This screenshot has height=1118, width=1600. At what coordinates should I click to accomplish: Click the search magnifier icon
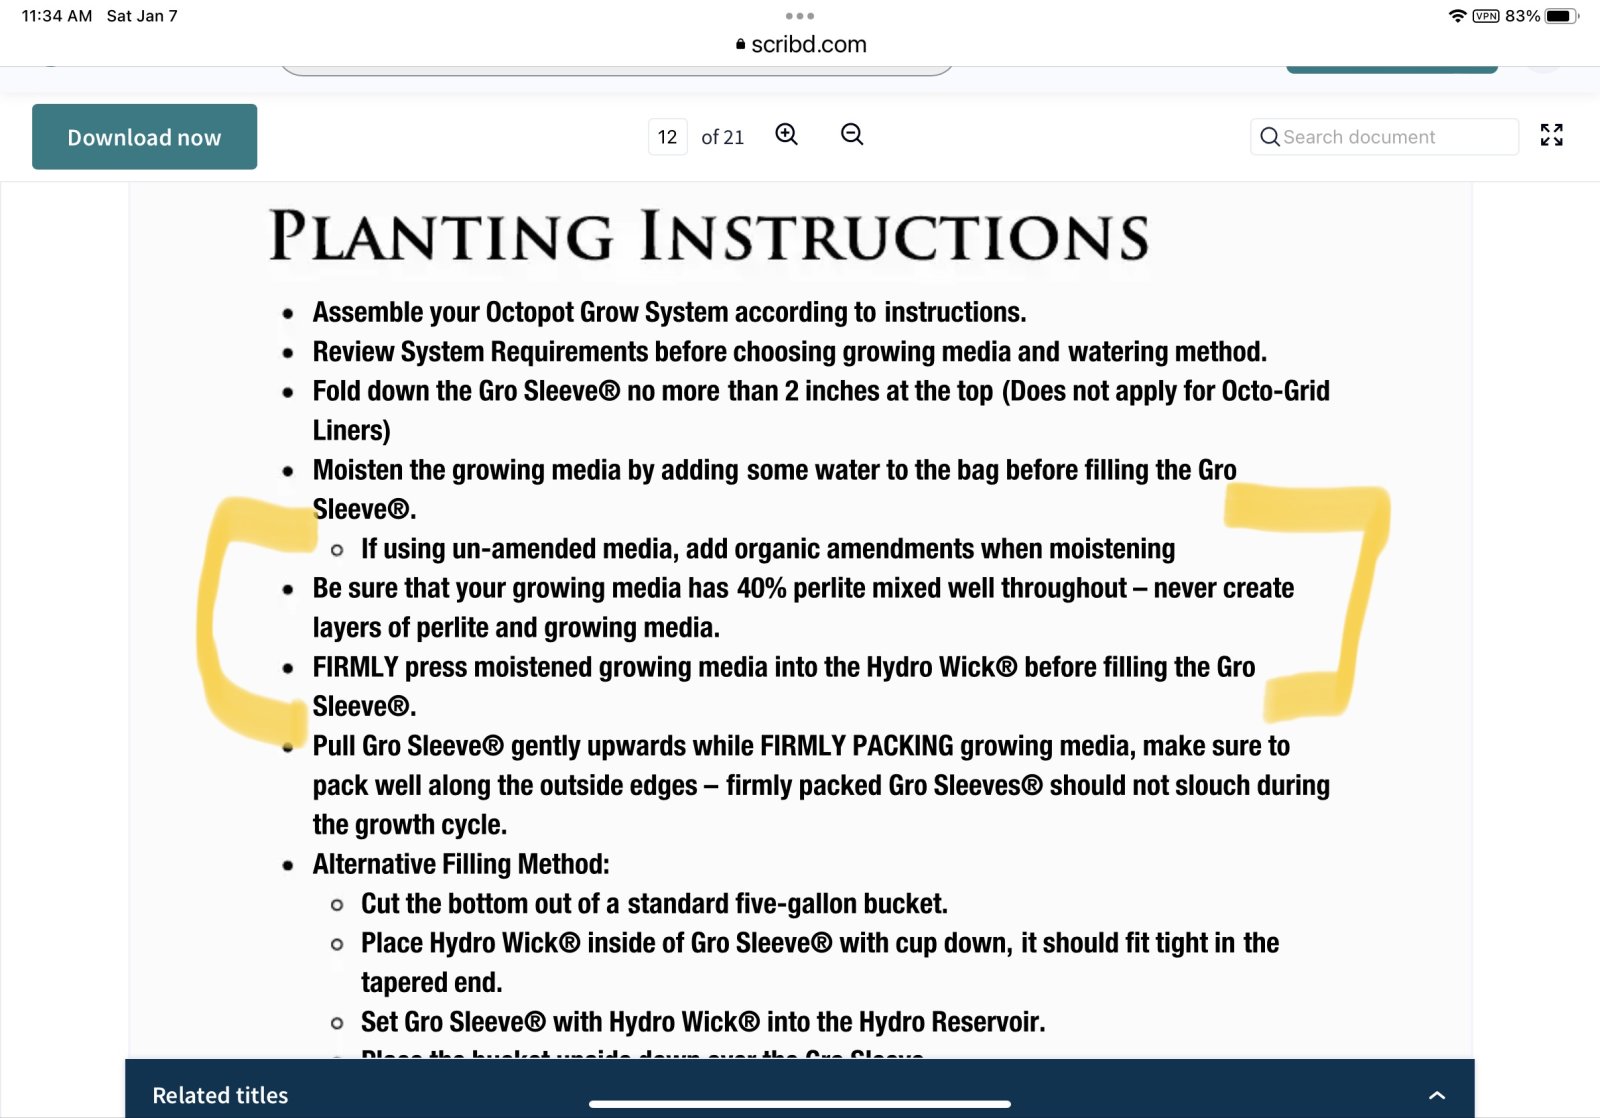point(1270,137)
